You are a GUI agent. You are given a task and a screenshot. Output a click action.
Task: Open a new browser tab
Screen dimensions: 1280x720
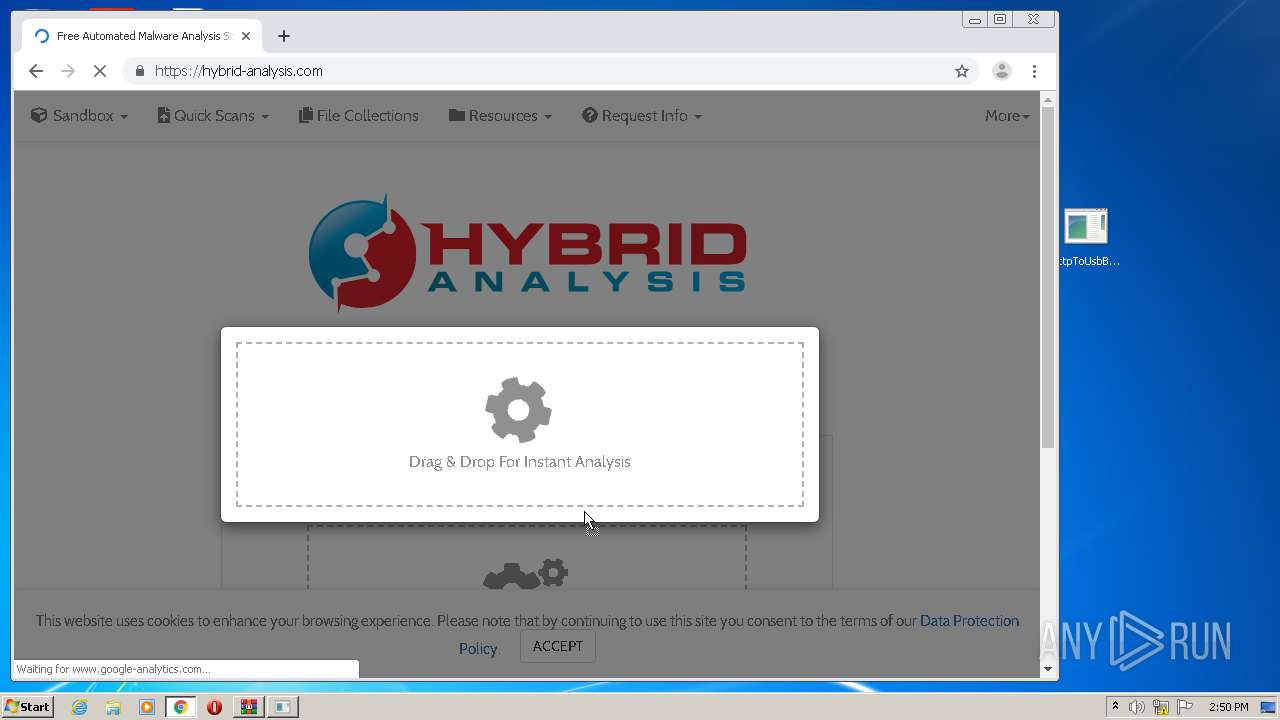(x=284, y=36)
